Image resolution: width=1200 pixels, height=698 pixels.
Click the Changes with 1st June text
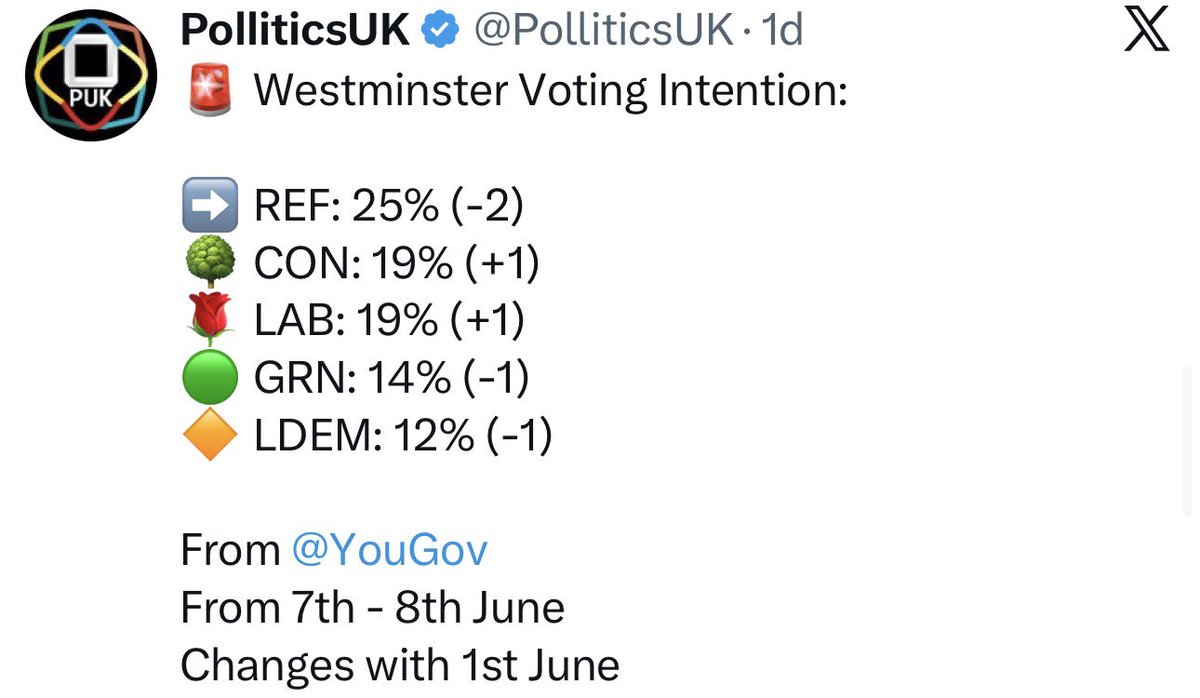point(400,665)
